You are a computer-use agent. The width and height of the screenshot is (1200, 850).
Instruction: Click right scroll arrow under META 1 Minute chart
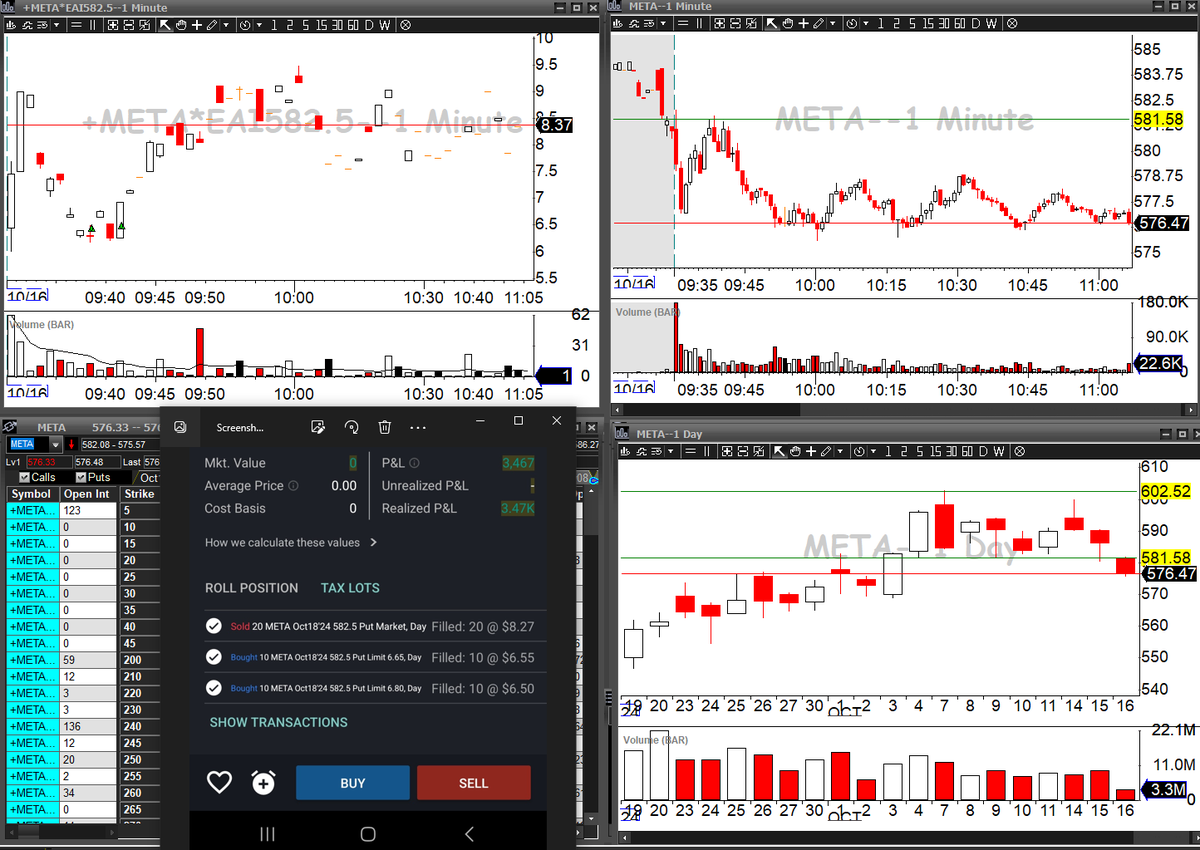pos(1191,409)
